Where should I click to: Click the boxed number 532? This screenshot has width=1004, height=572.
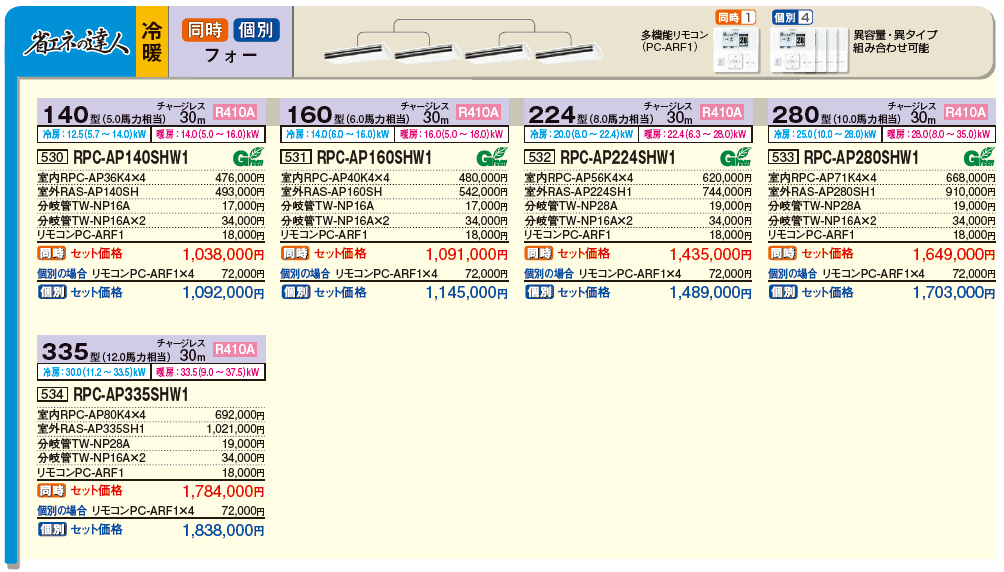pyautogui.click(x=539, y=158)
